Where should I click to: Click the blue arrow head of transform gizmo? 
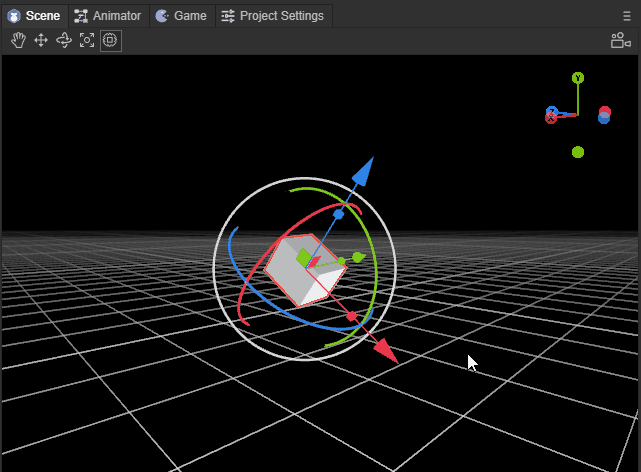click(x=363, y=171)
